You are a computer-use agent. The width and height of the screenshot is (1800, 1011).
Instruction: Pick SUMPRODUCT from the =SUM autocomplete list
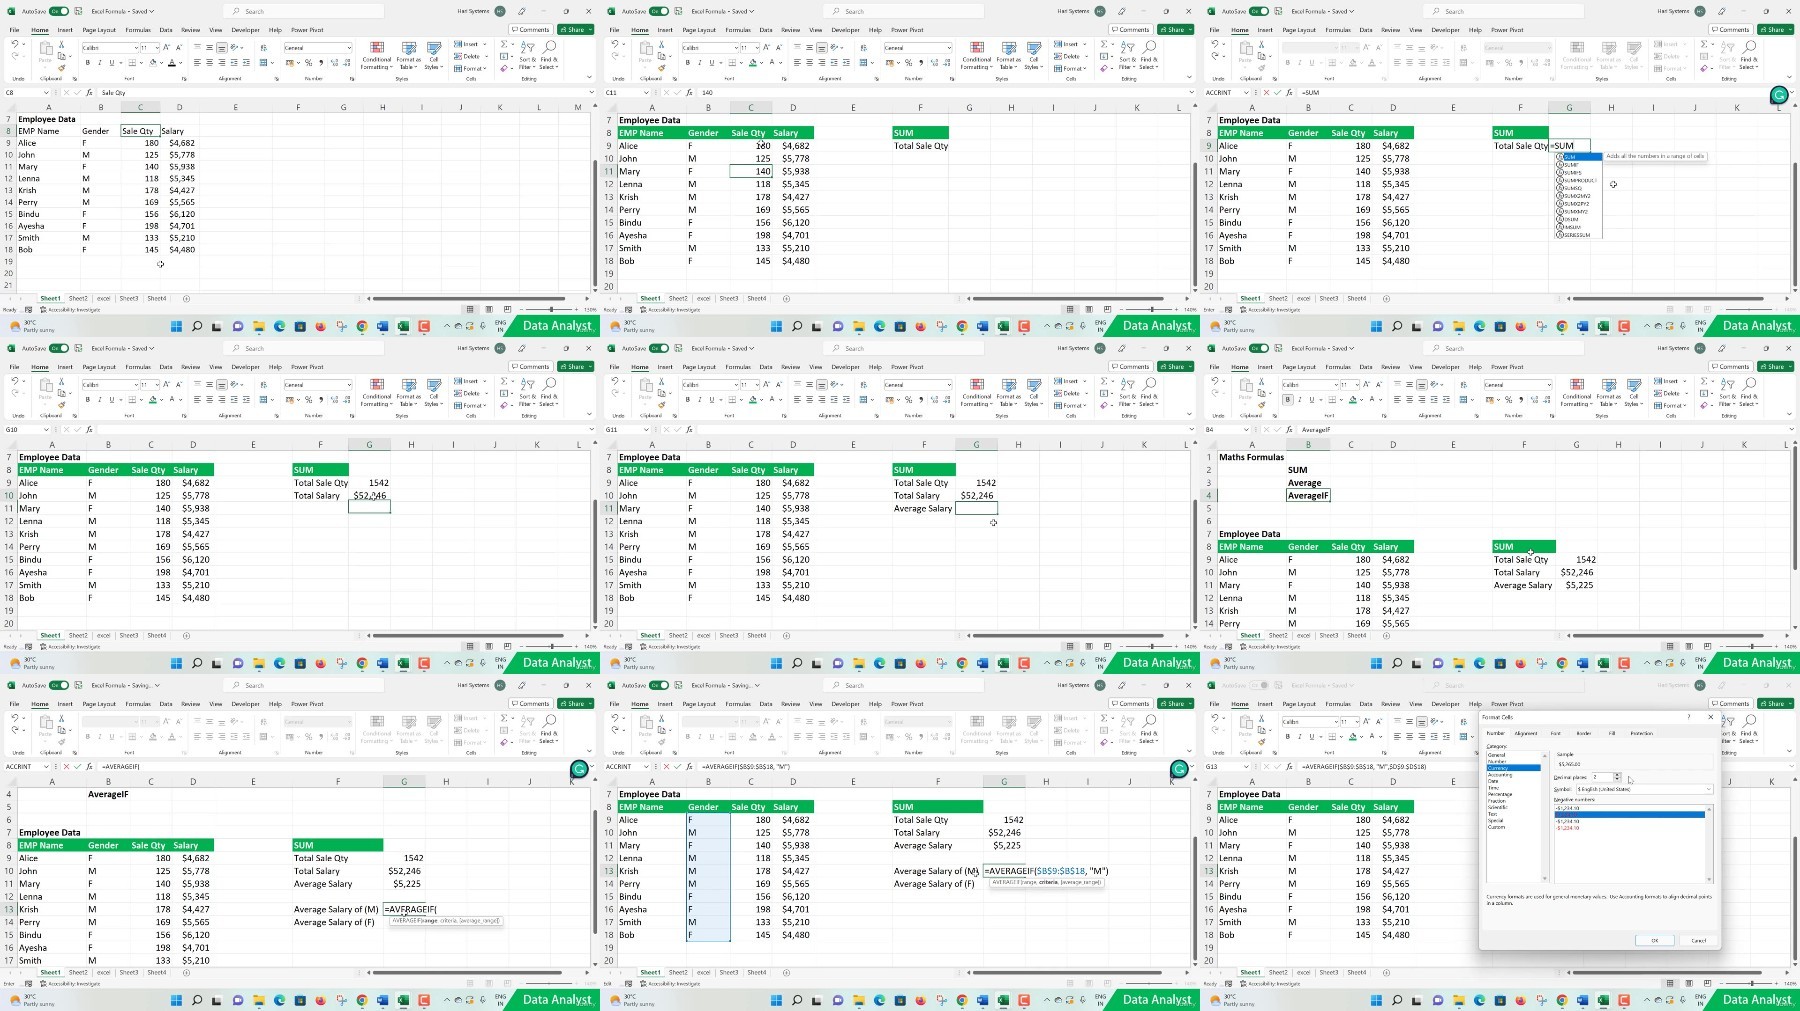(1578, 180)
